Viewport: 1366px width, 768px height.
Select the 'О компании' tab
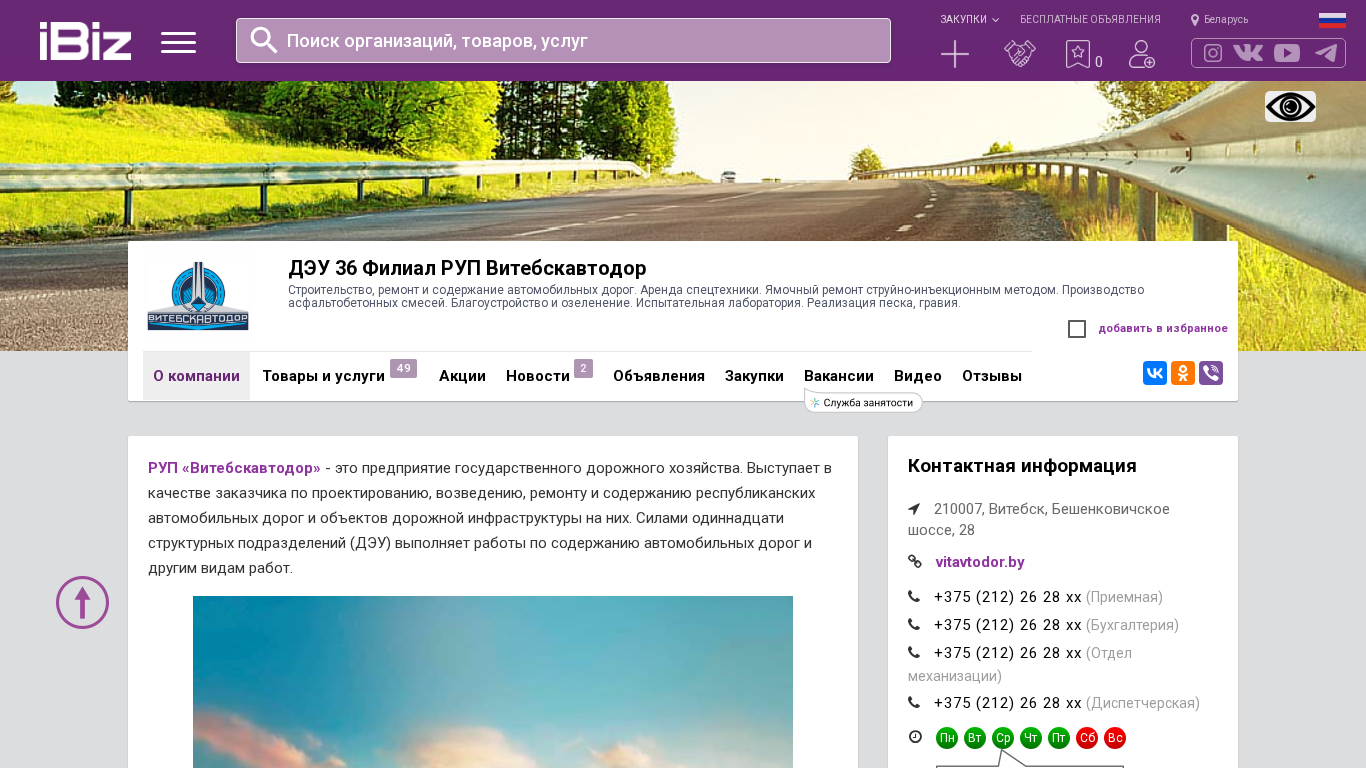[196, 376]
